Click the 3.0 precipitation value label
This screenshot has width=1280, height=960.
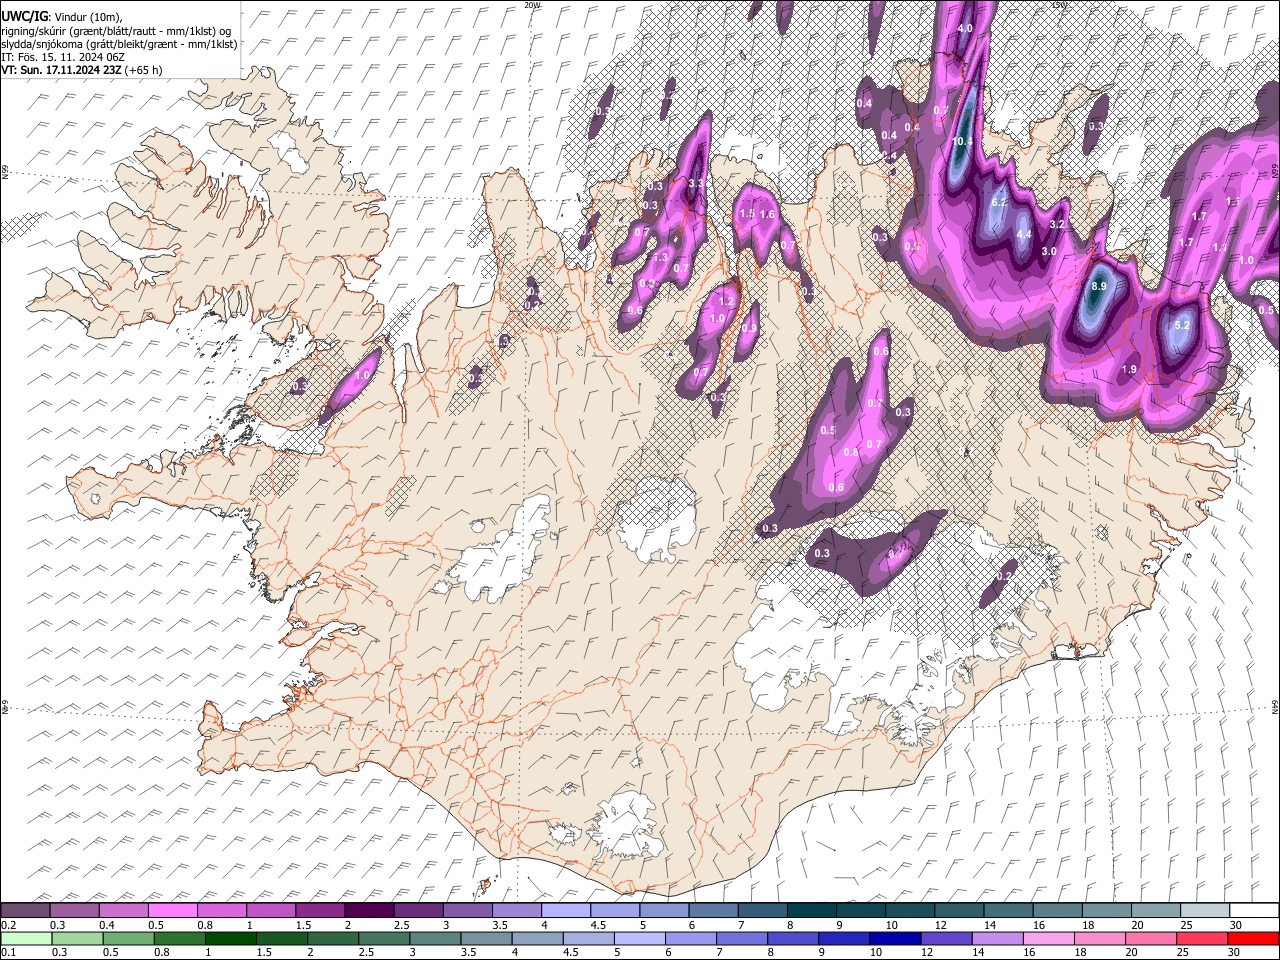pos(1049,251)
